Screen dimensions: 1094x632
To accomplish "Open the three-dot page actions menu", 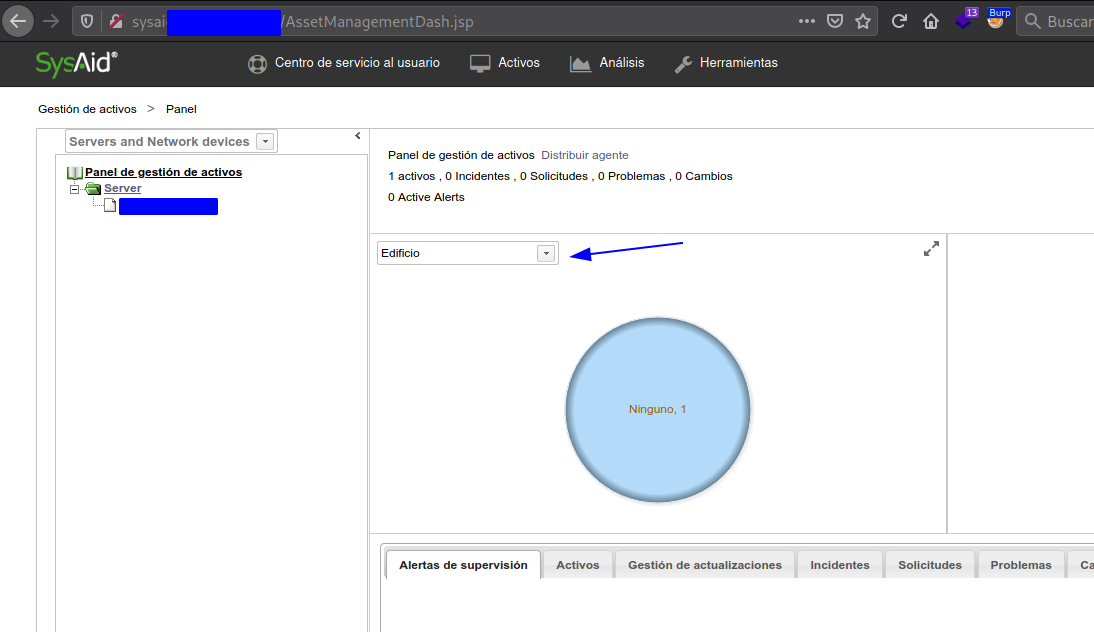I will 807,21.
